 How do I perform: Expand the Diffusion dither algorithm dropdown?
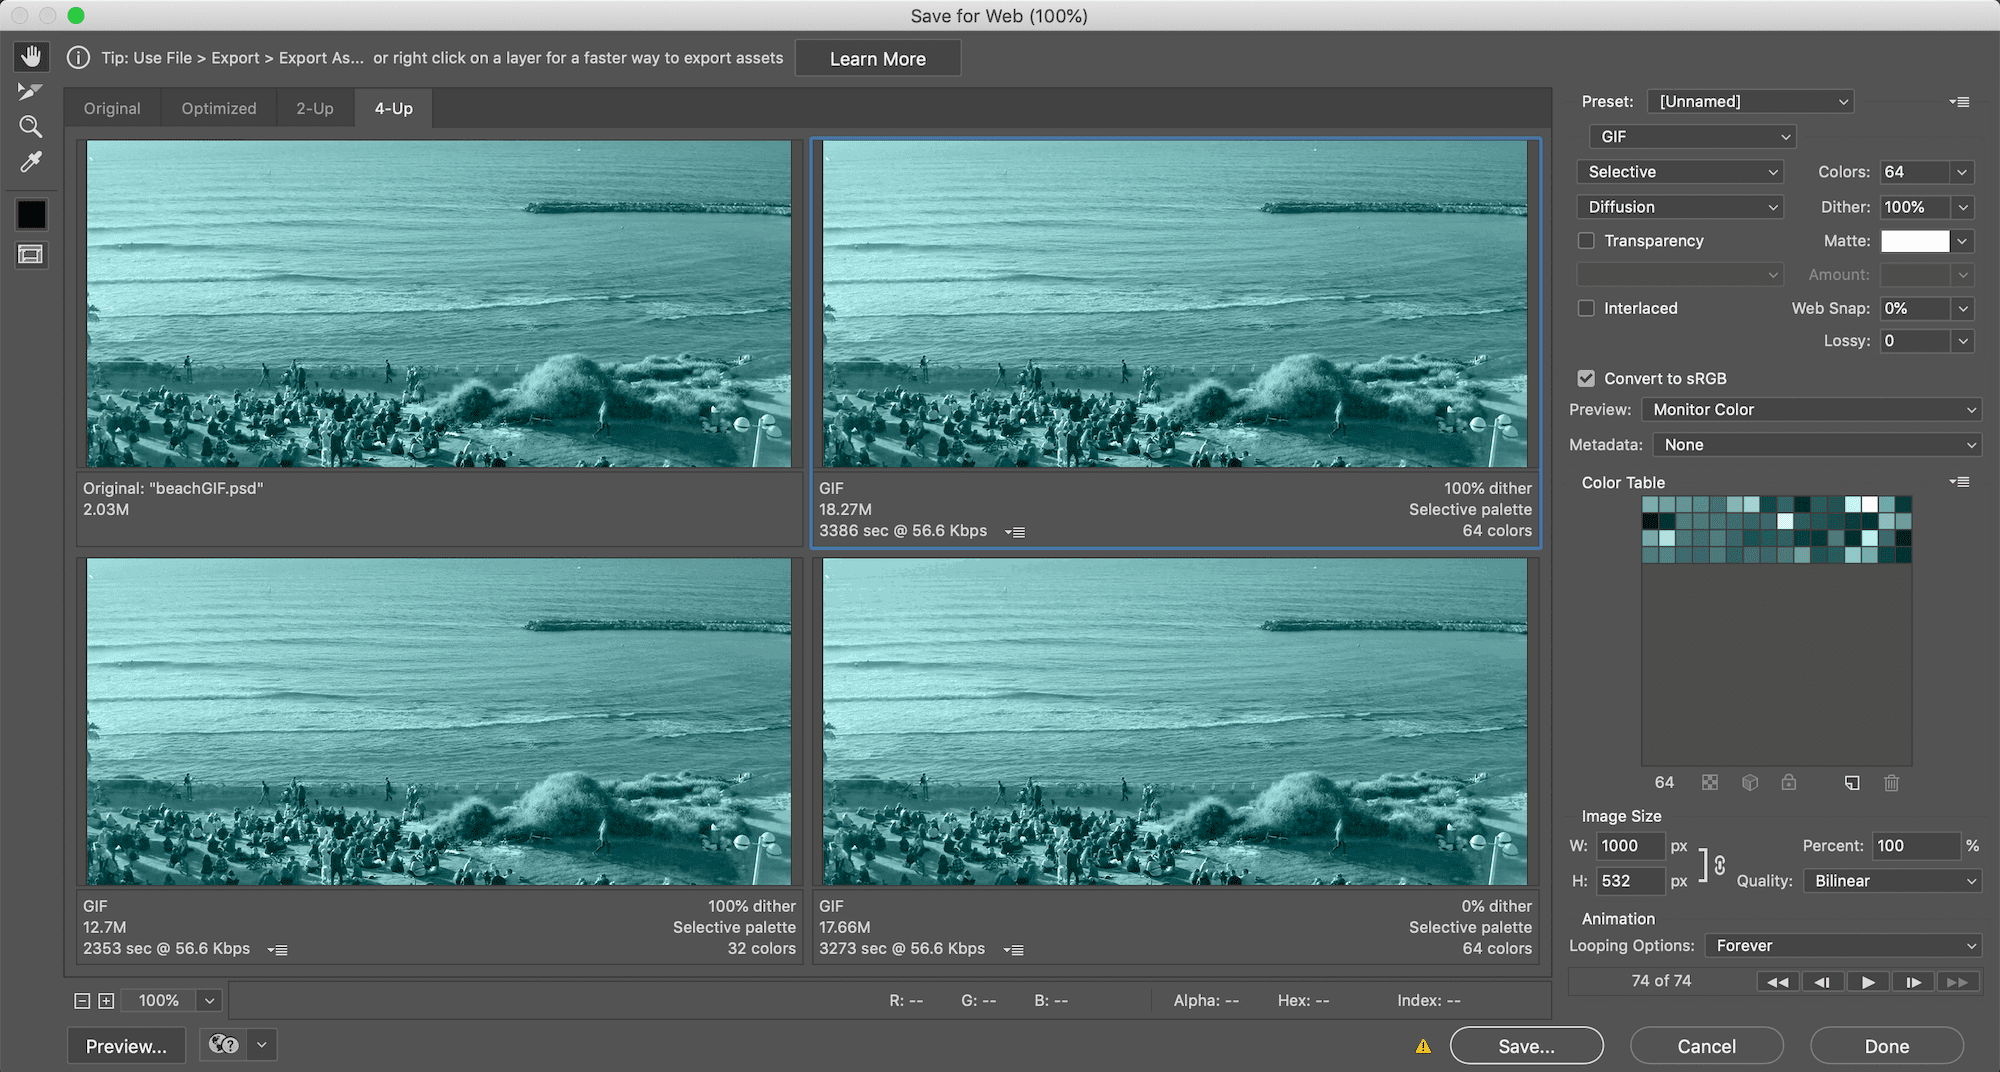coord(1680,207)
